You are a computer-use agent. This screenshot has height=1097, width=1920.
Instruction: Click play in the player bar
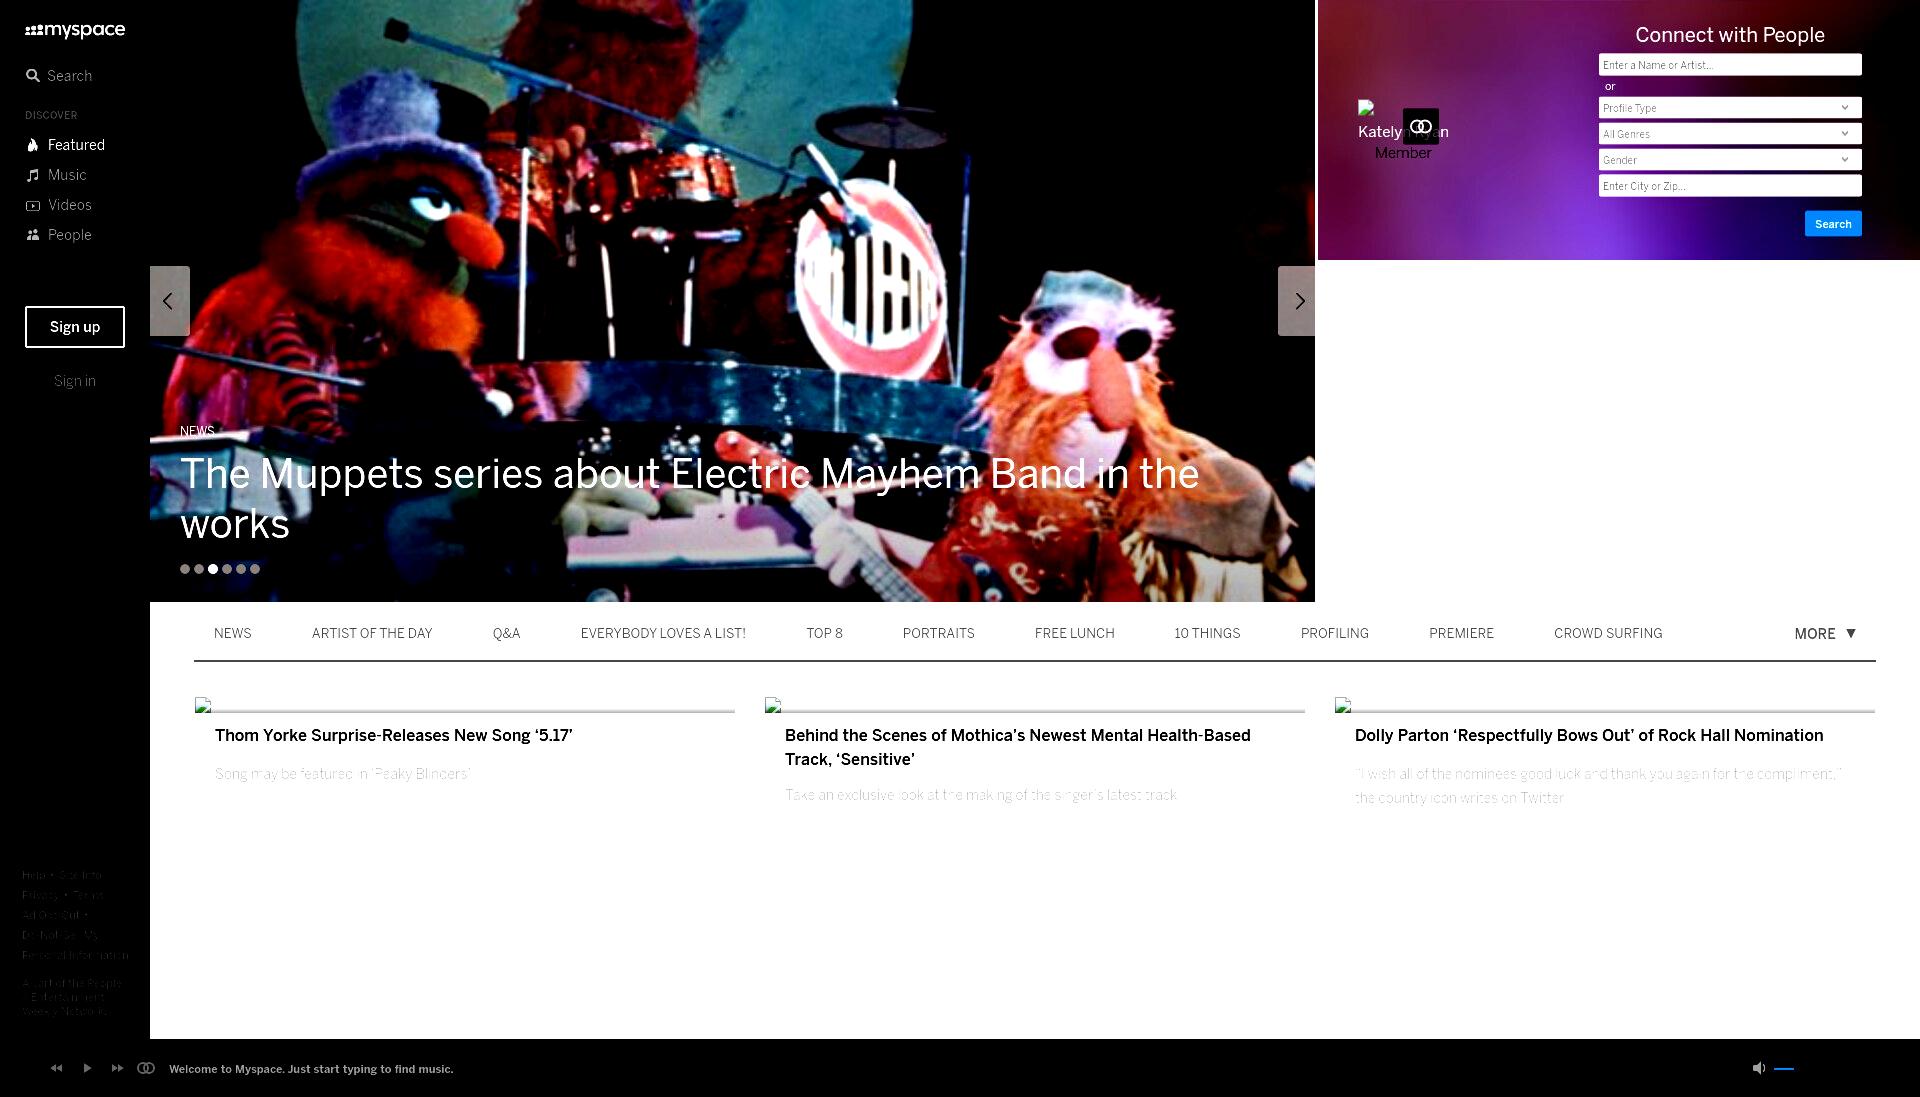[x=87, y=1068]
